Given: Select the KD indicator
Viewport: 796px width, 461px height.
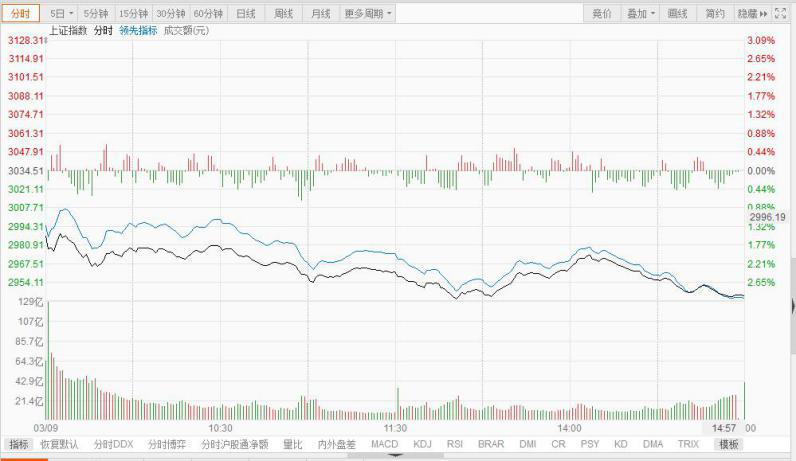Looking at the screenshot, I should (x=621, y=444).
